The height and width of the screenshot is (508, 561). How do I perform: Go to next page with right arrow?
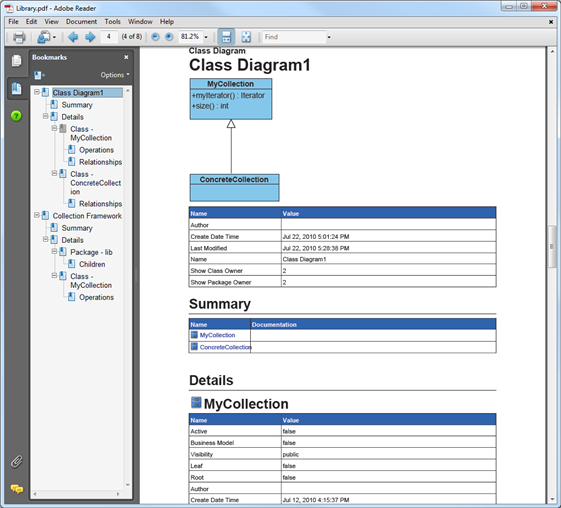(x=90, y=37)
